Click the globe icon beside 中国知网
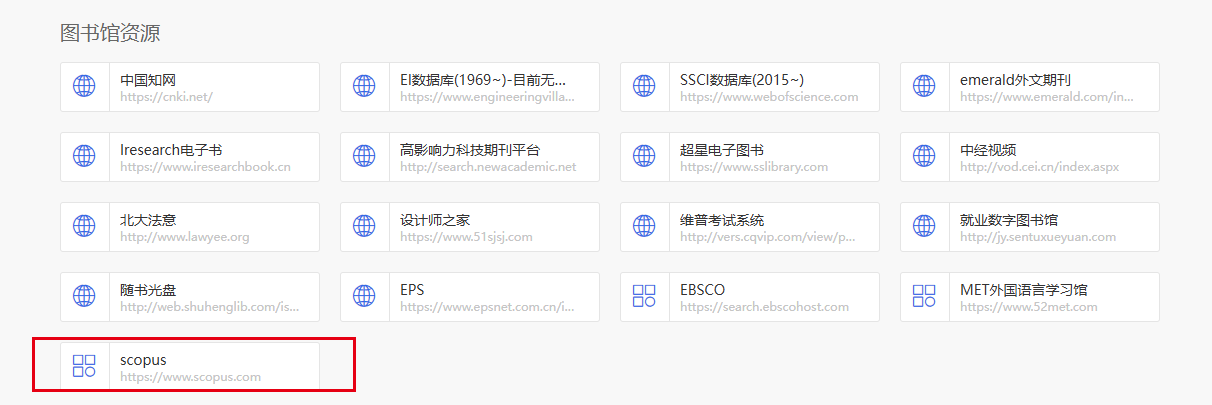The width and height of the screenshot is (1212, 405). pos(84,87)
